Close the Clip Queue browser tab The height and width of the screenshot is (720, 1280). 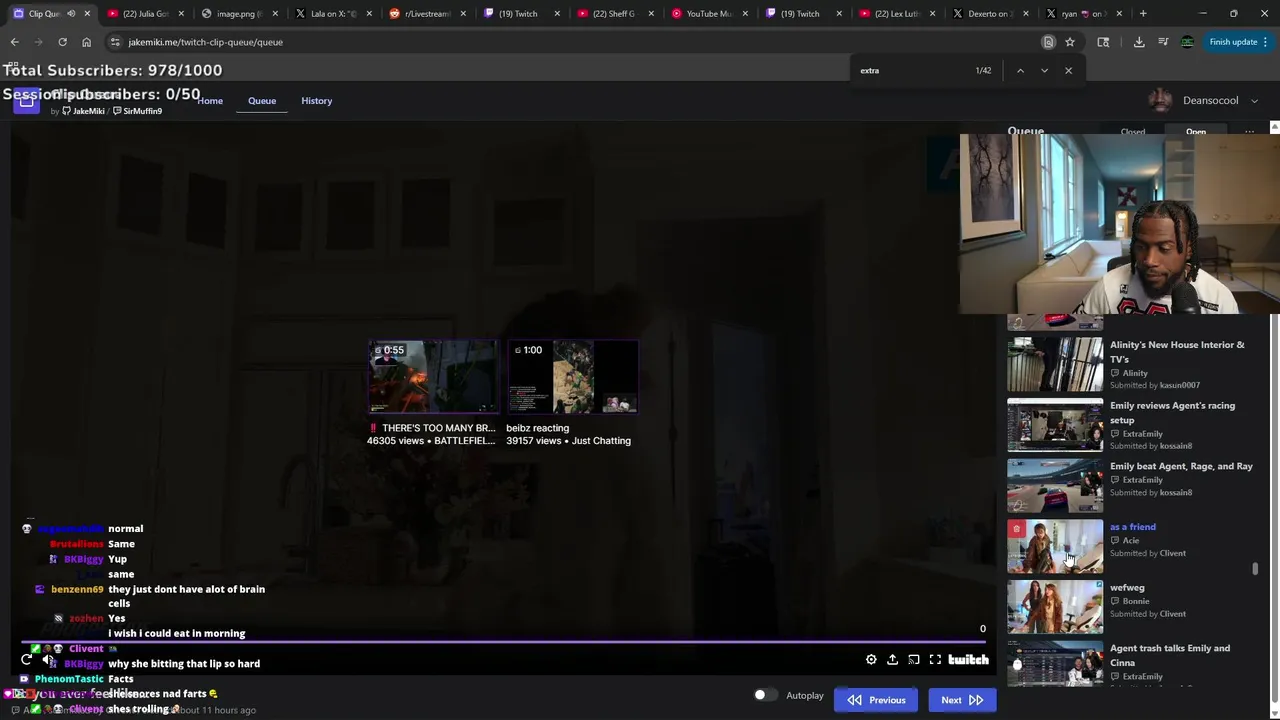point(87,13)
